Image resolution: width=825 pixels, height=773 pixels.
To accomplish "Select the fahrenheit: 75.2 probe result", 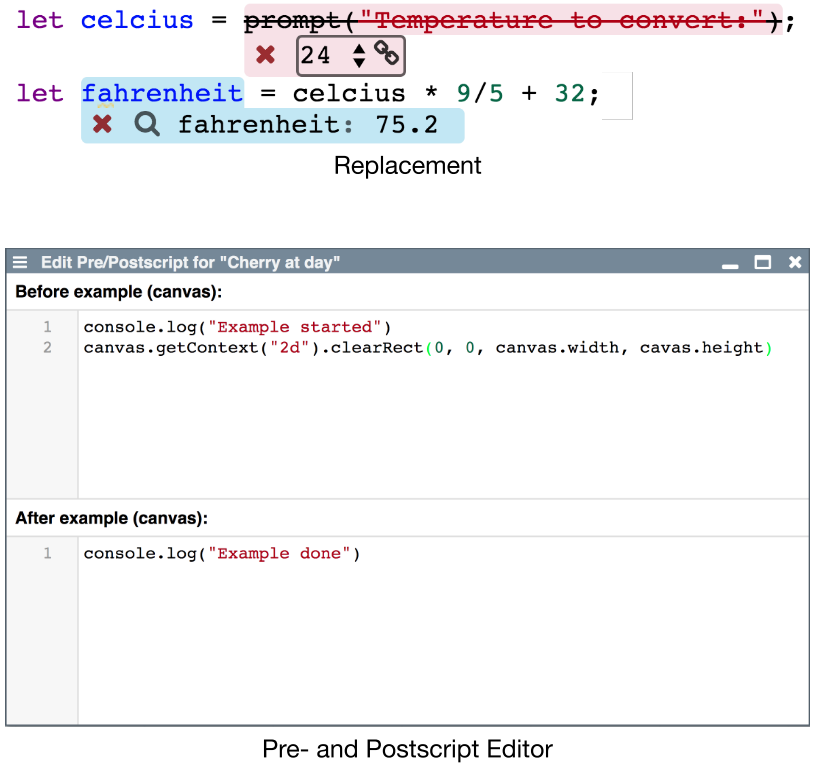I will 308,125.
